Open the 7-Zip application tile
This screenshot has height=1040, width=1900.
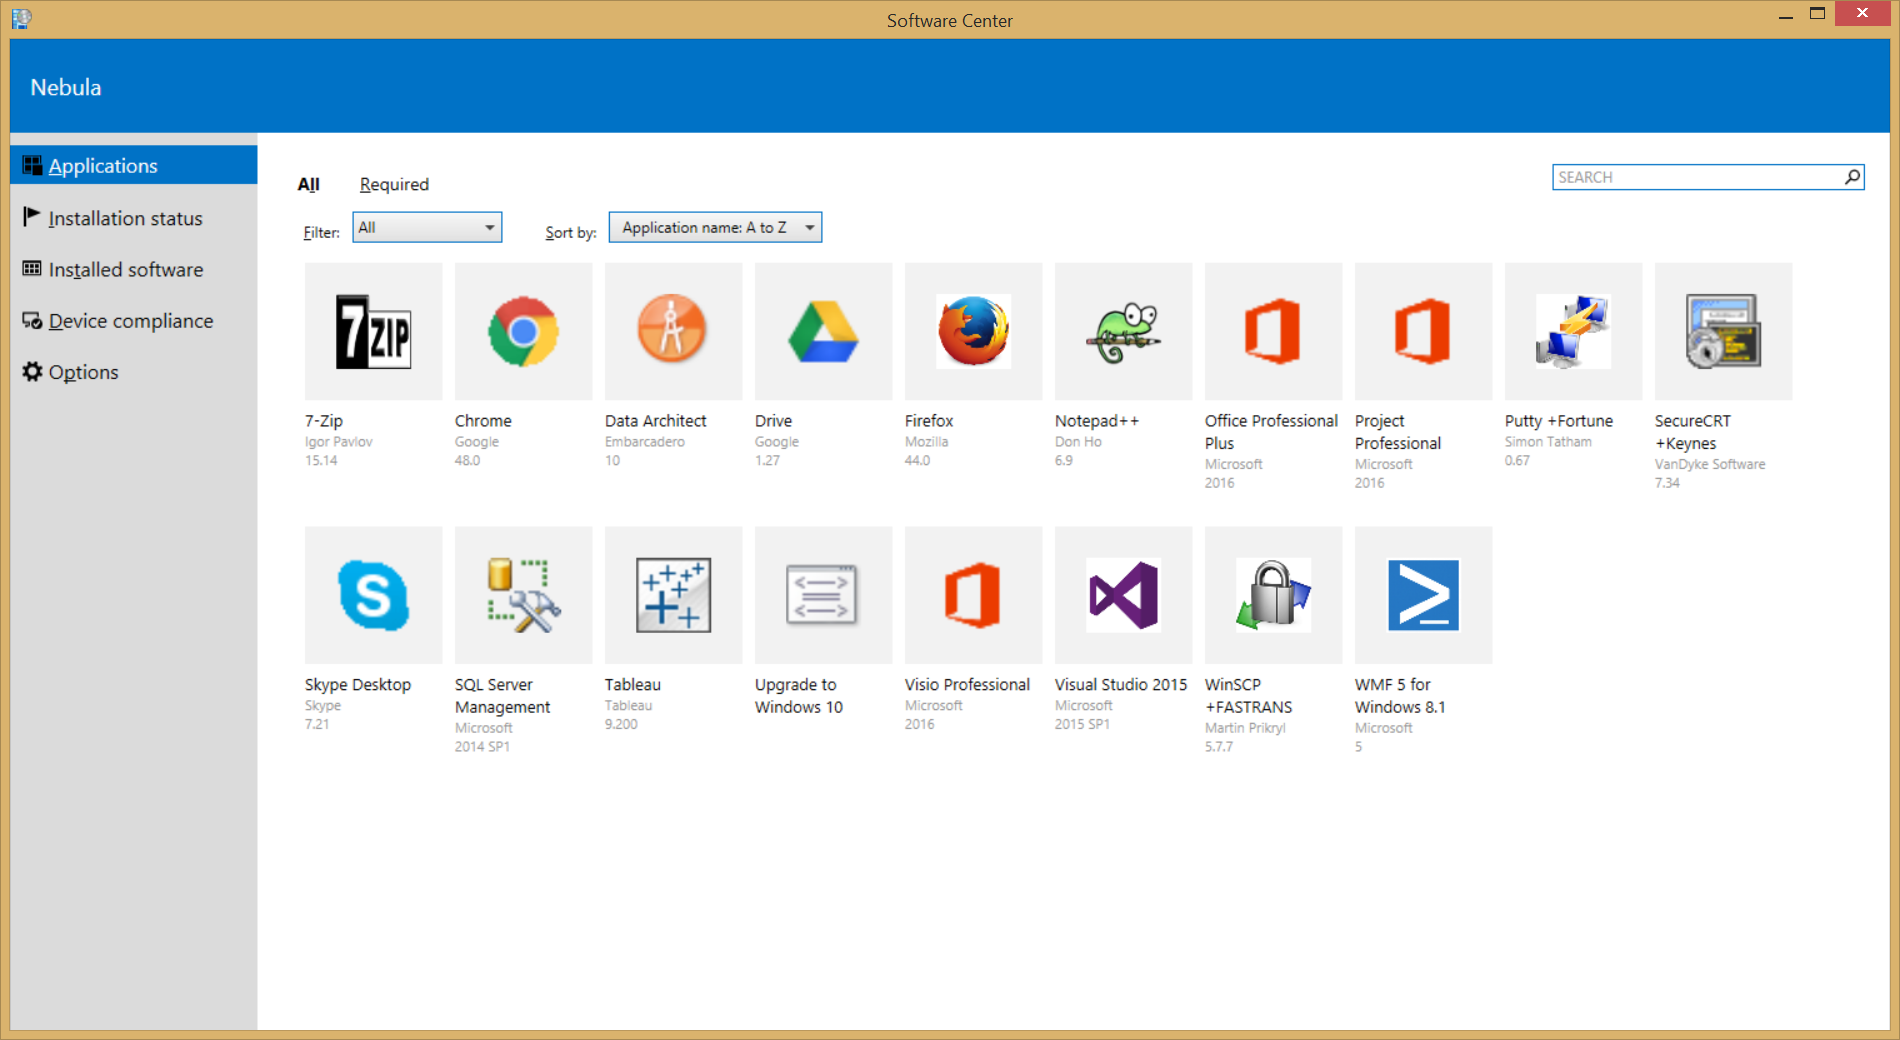pos(373,331)
